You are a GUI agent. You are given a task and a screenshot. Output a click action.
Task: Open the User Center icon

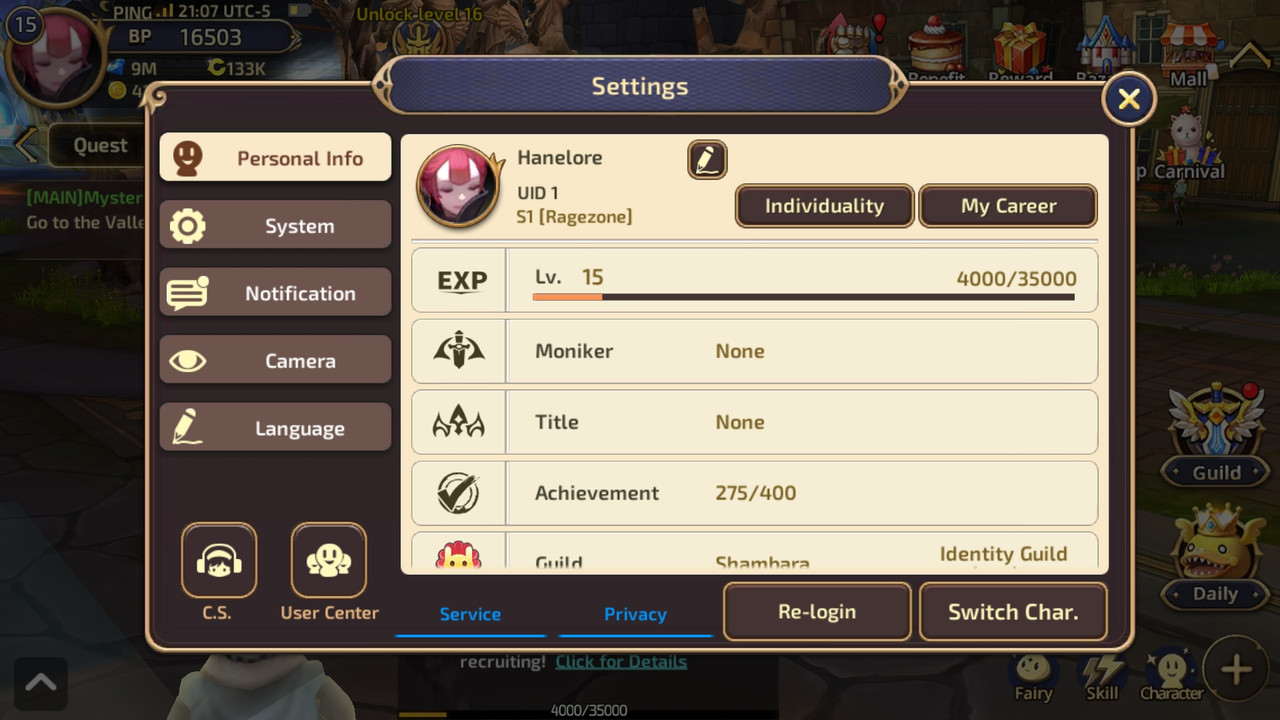coord(329,561)
